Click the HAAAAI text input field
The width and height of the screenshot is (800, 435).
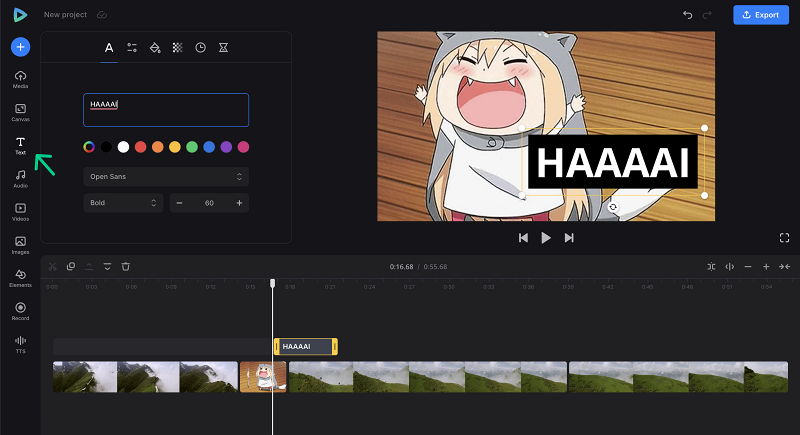pos(166,110)
